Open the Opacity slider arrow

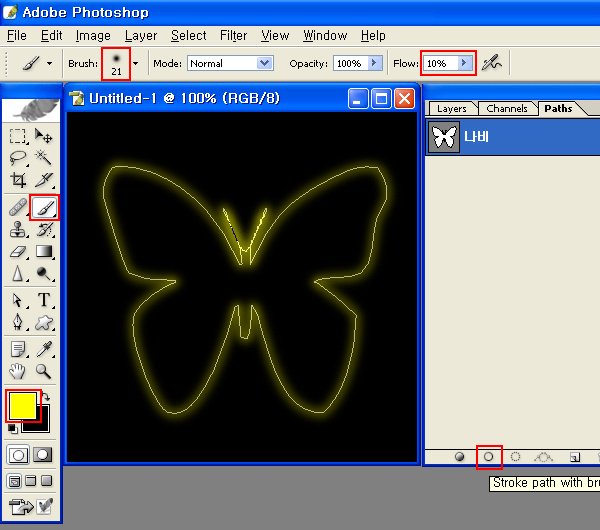pos(374,63)
